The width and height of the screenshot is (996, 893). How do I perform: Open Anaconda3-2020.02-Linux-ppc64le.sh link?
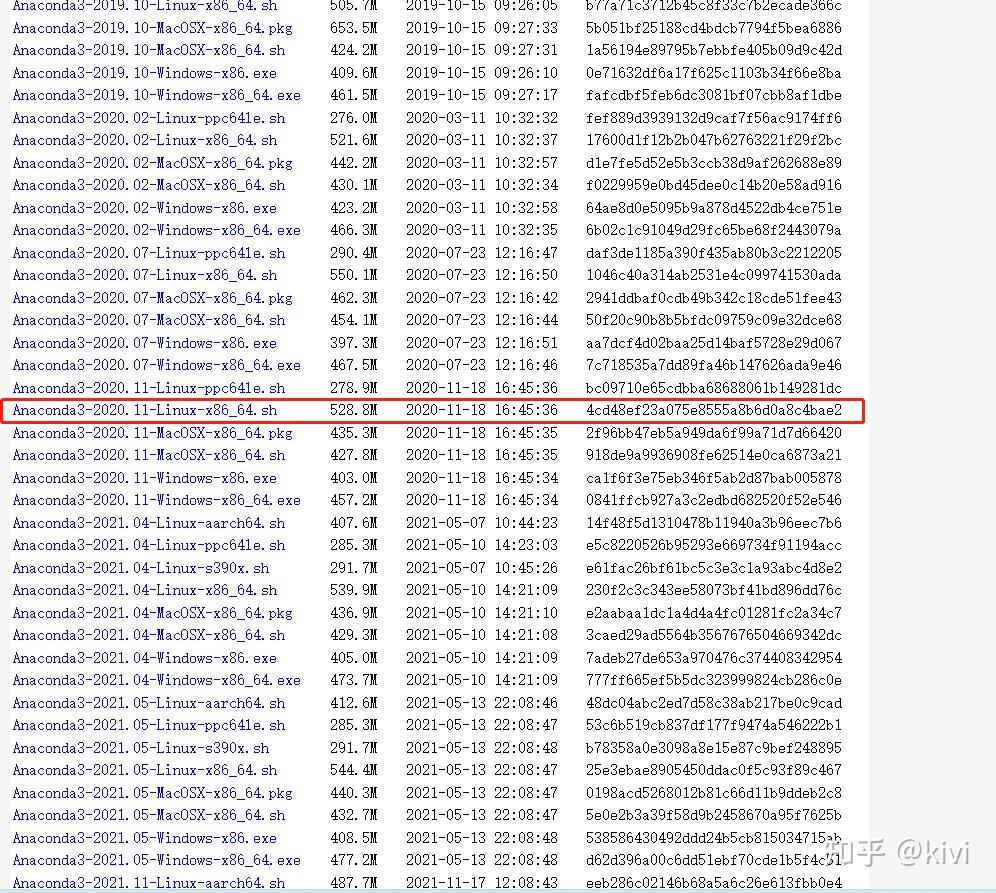[x=149, y=118]
